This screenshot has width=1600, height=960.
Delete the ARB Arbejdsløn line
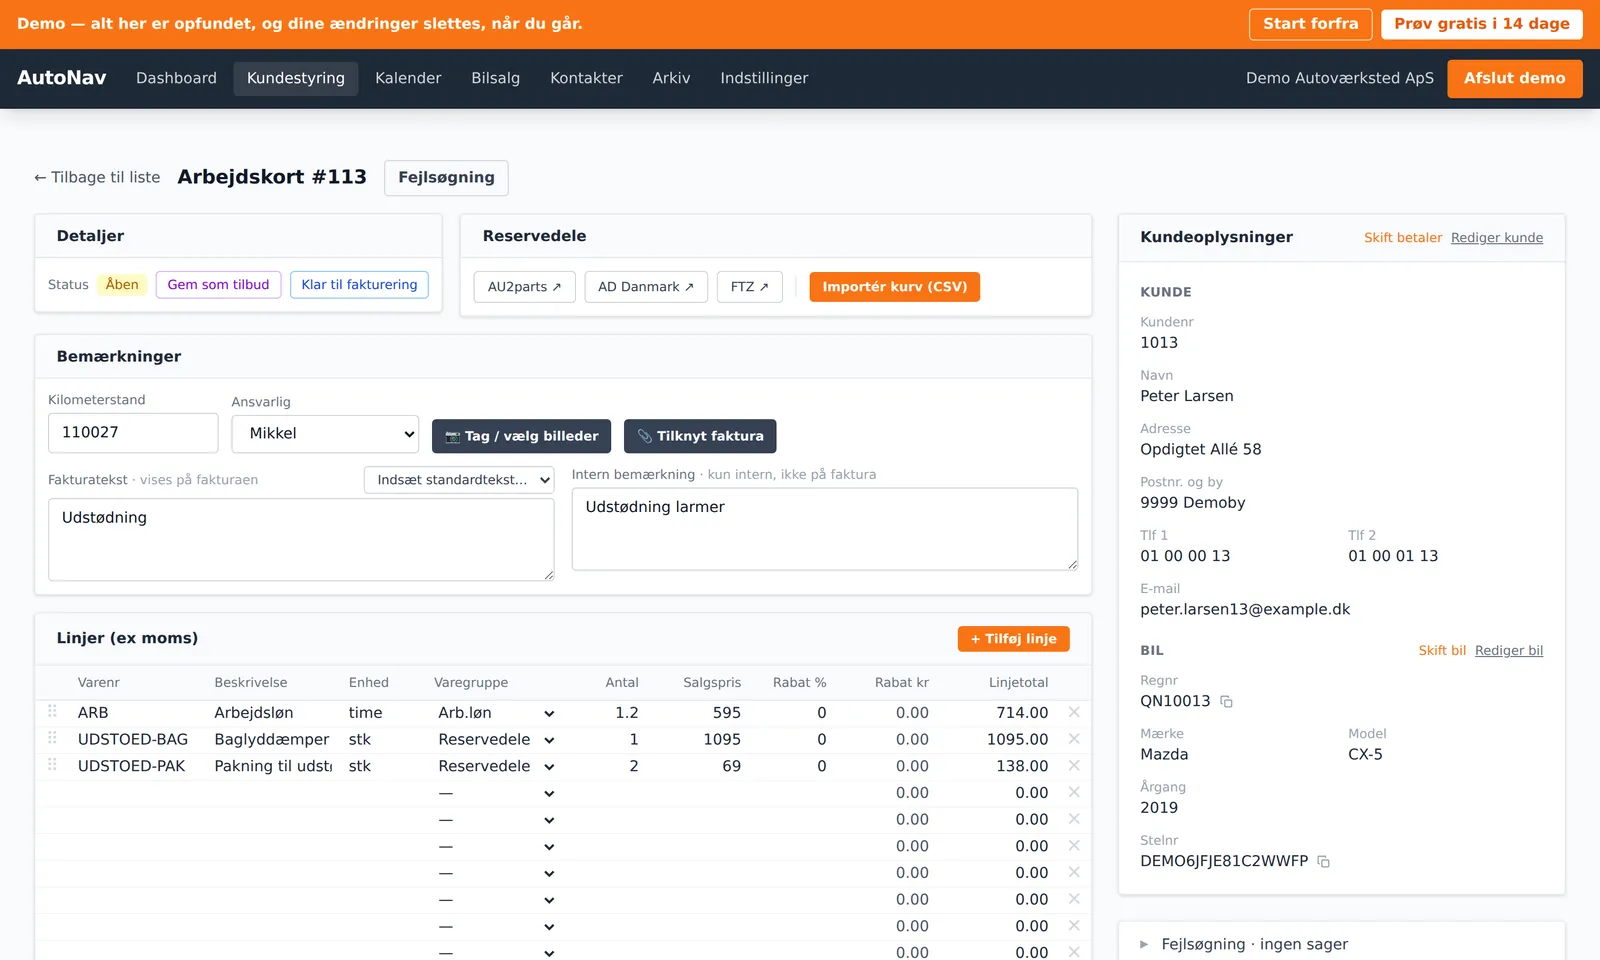click(1074, 712)
